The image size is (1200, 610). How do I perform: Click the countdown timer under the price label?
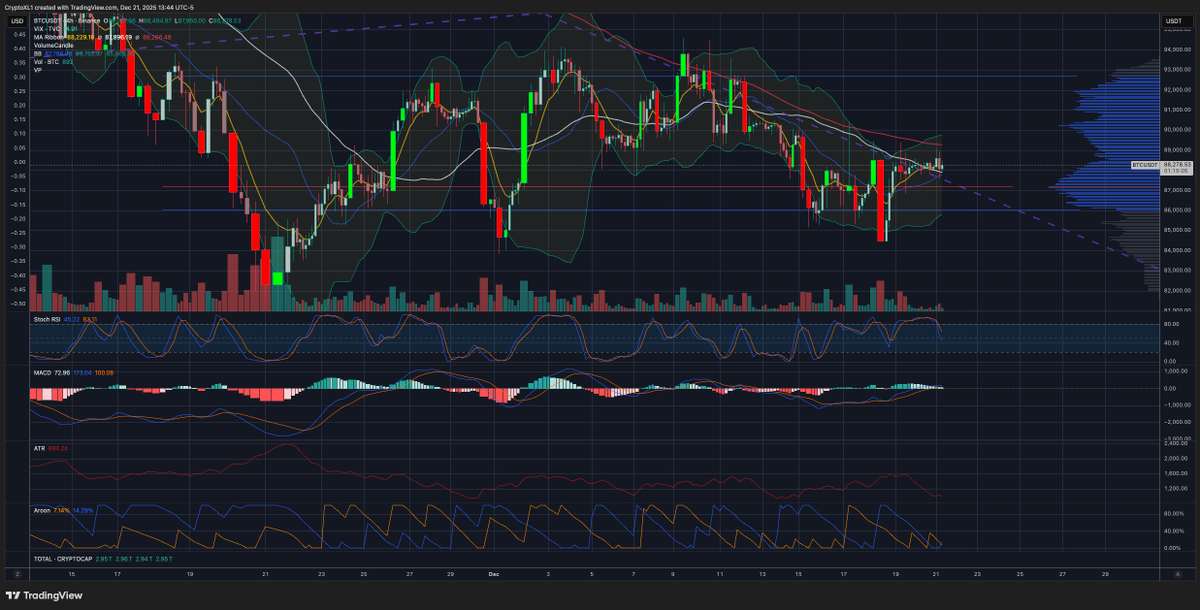pos(1174,170)
